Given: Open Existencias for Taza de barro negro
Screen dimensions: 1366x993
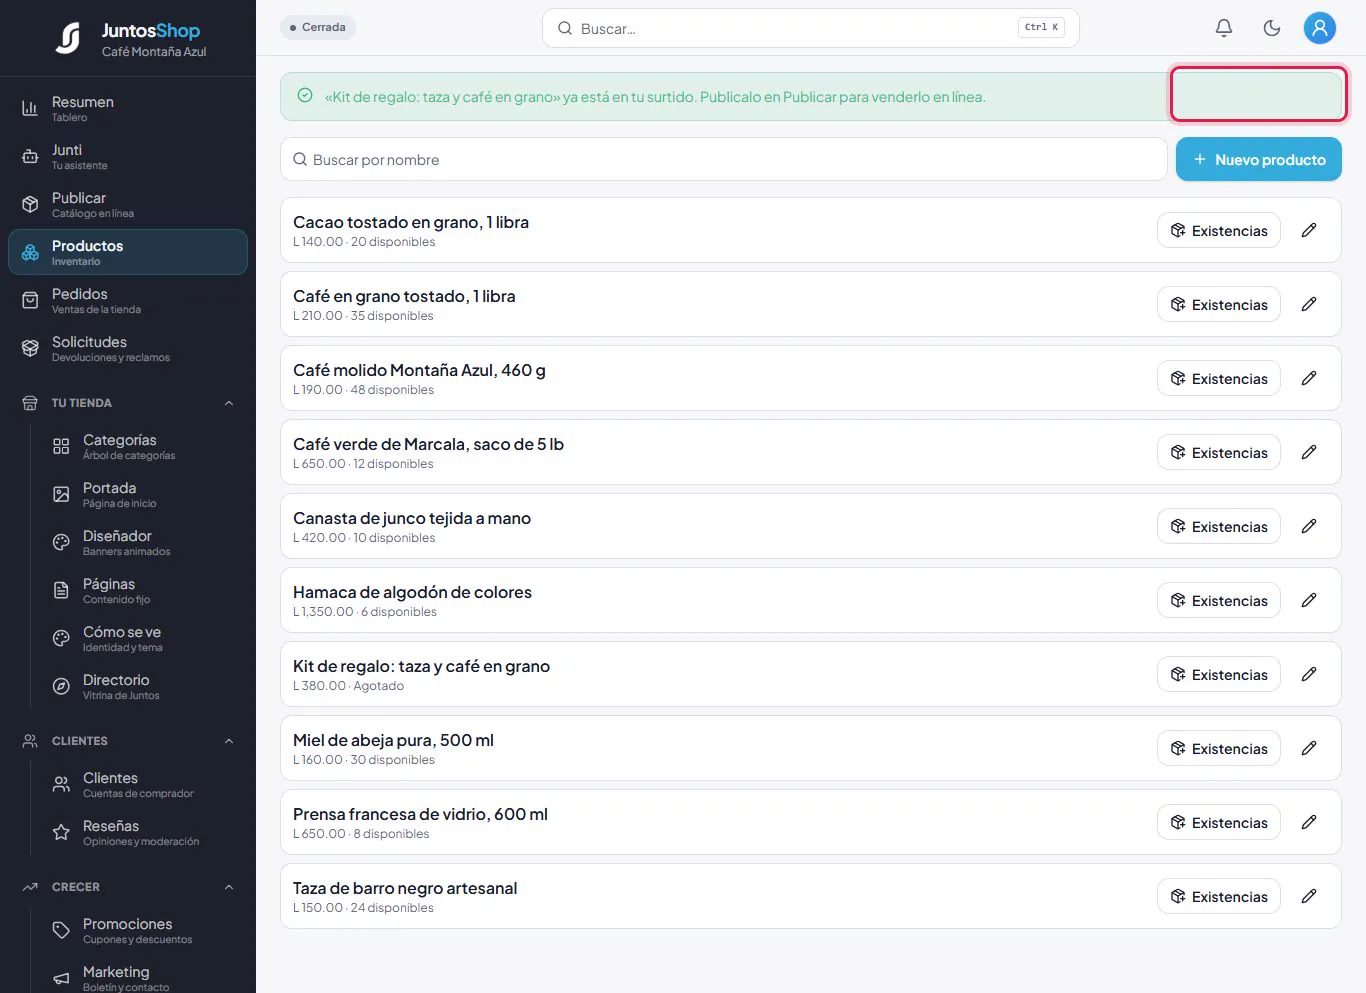Looking at the screenshot, I should (1219, 896).
